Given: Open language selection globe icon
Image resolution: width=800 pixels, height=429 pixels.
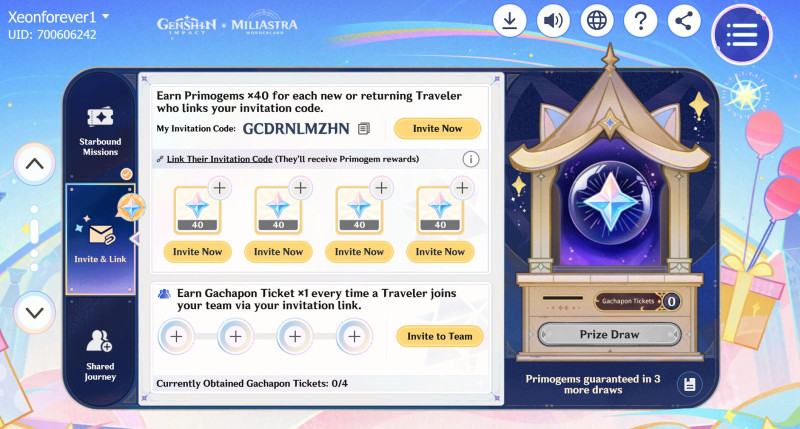Looking at the screenshot, I should click(597, 21).
